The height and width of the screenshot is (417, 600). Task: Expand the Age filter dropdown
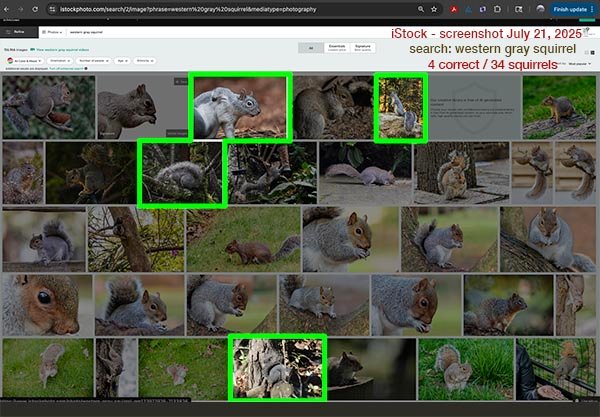click(122, 61)
